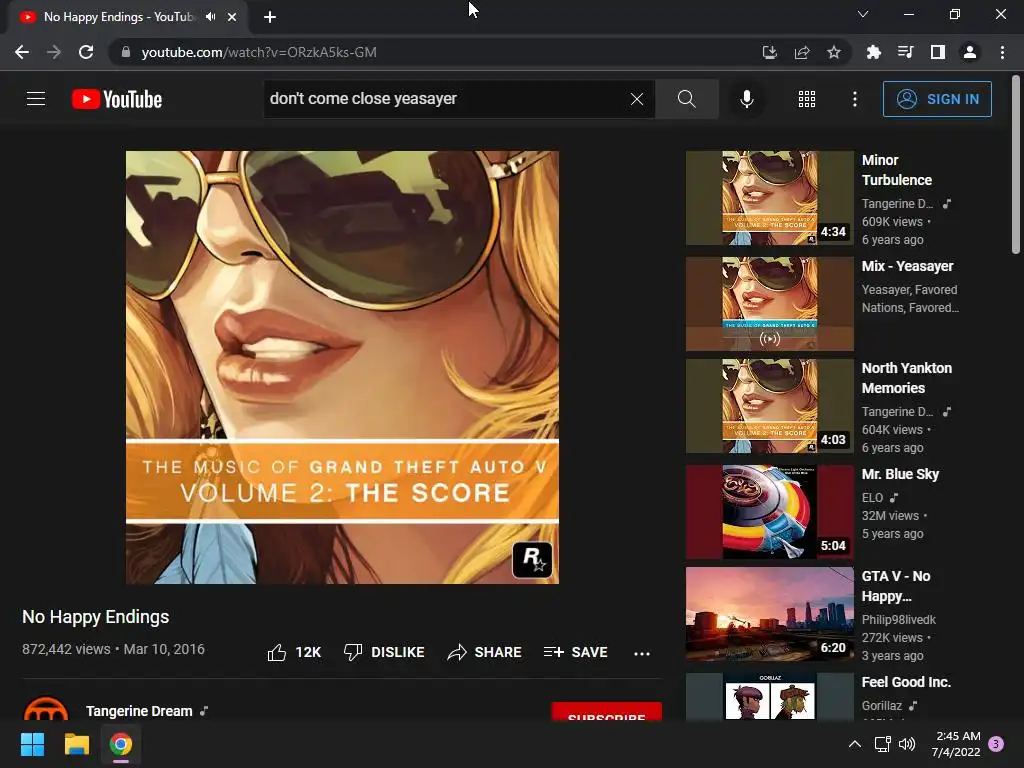Screen dimensions: 1024x768
Task: Share this page from address bar
Action: (x=801, y=52)
